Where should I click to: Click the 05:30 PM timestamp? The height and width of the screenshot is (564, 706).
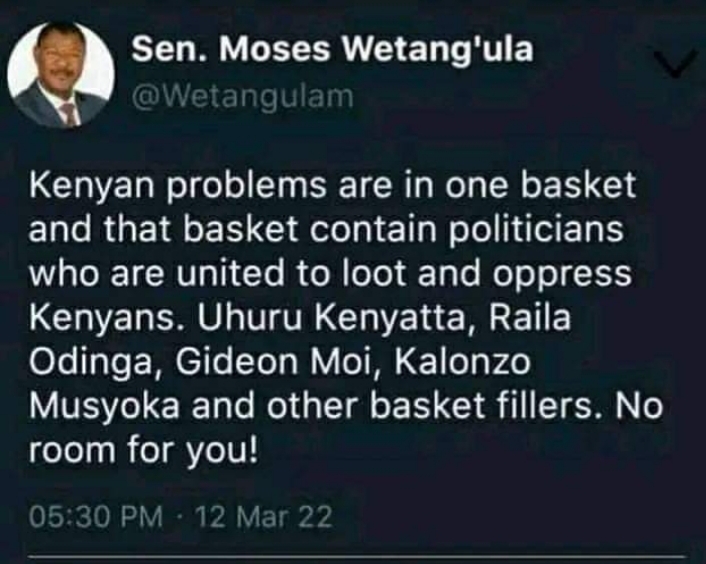coord(95,517)
